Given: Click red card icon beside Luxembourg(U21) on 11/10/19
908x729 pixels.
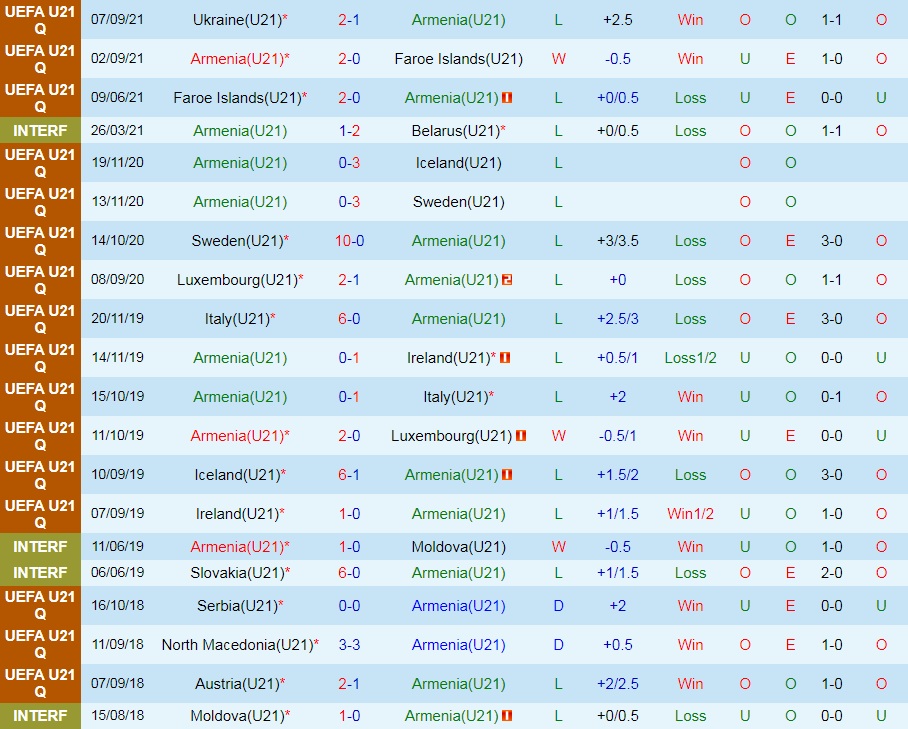Looking at the screenshot, I should [x=521, y=435].
